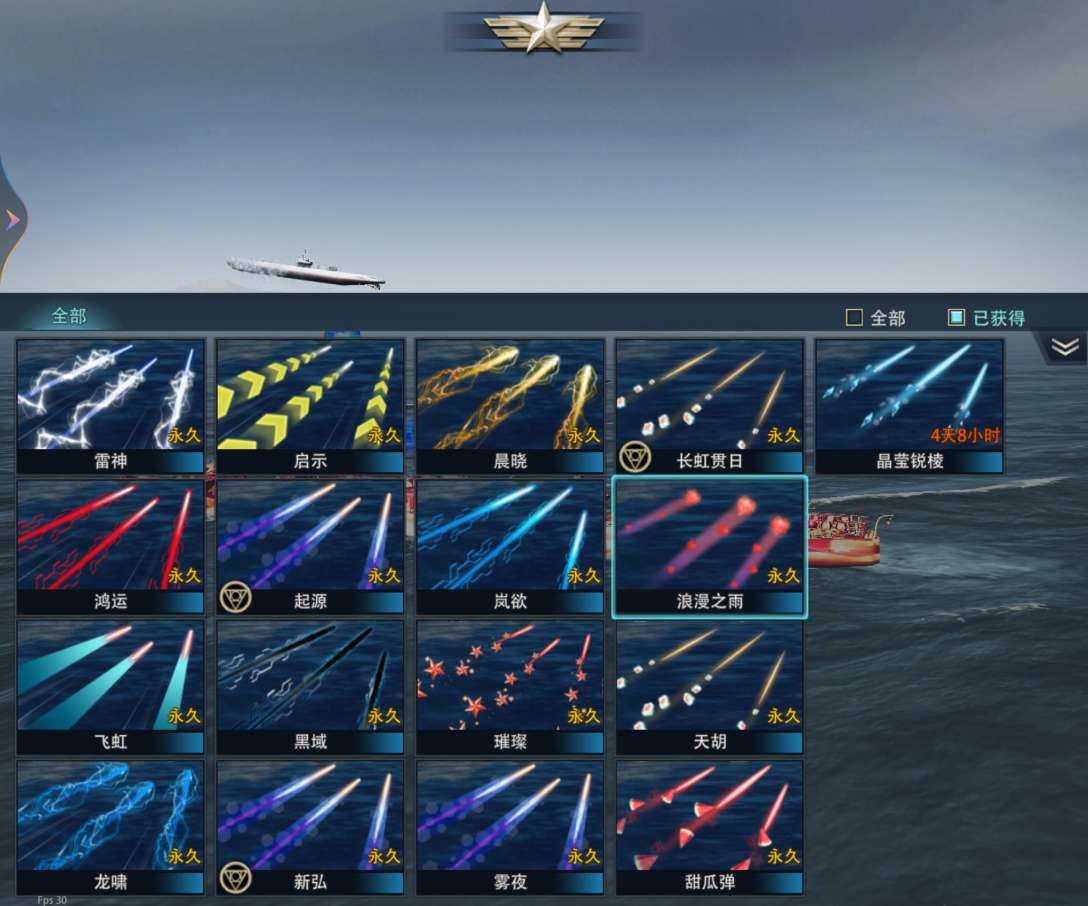Image resolution: width=1088 pixels, height=906 pixels.
Task: Choose the 浪漫之雨 highlighted trail skin
Action: click(x=710, y=547)
